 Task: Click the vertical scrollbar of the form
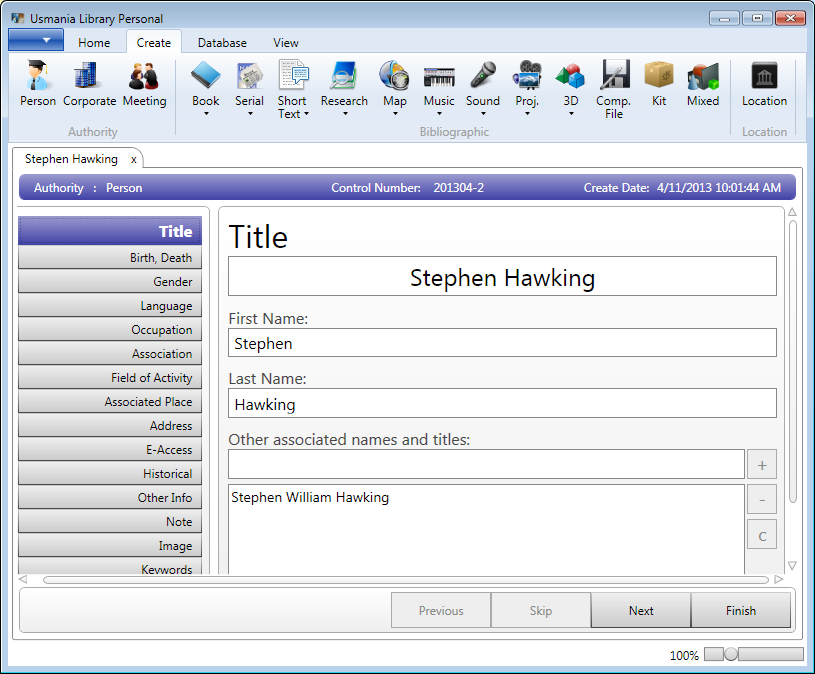pyautogui.click(x=793, y=361)
